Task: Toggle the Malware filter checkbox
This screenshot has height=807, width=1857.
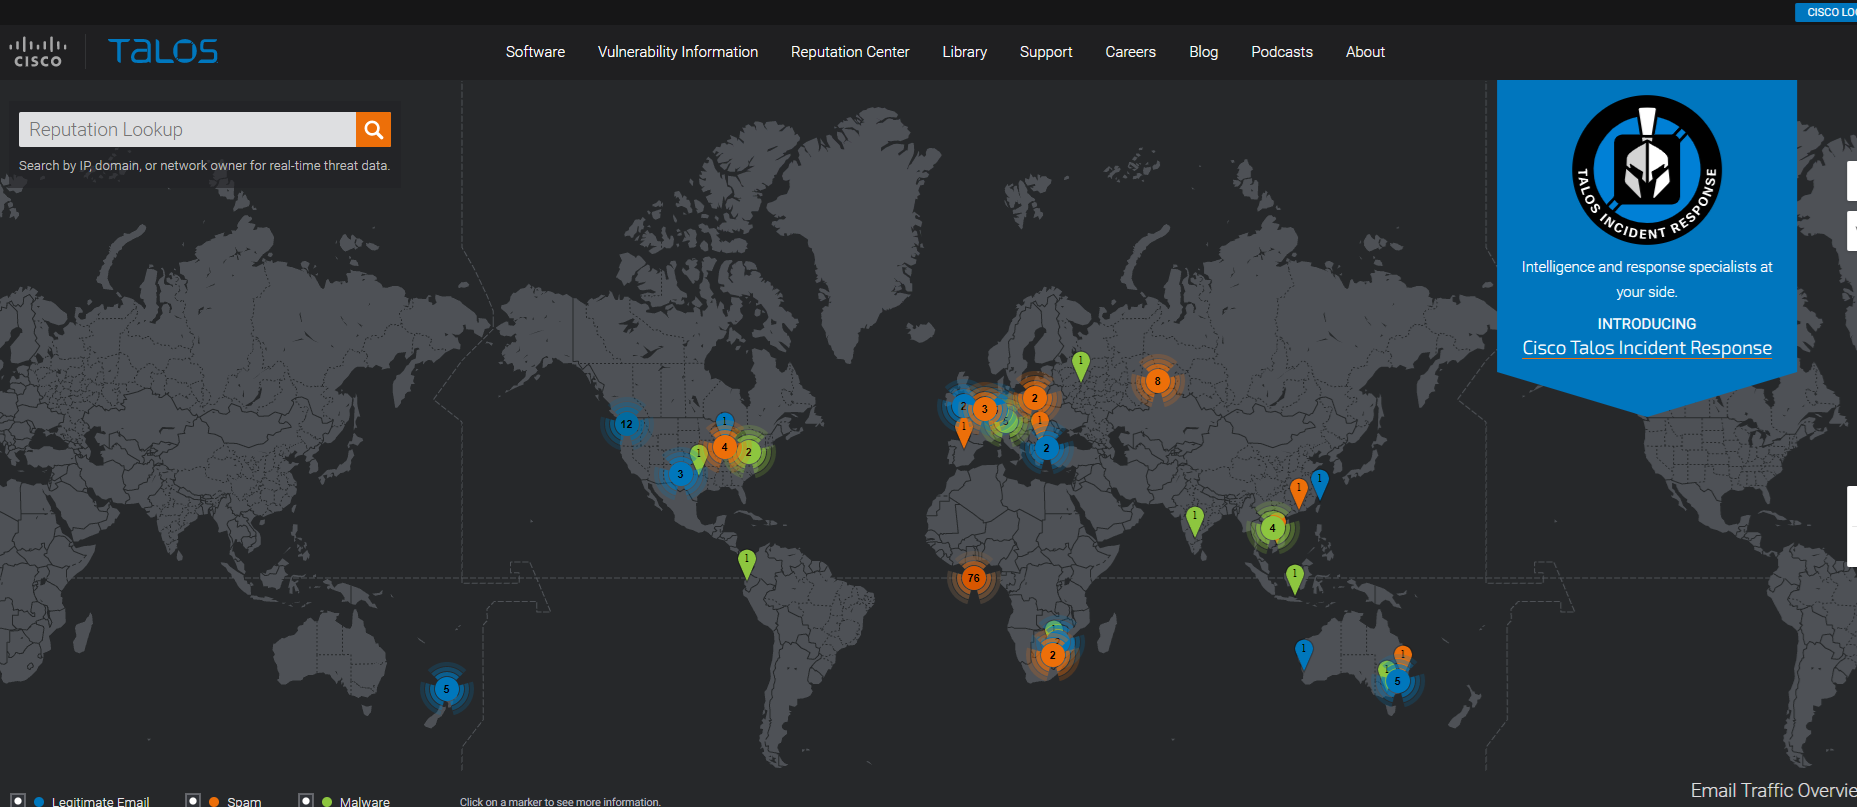Action: coord(306,801)
